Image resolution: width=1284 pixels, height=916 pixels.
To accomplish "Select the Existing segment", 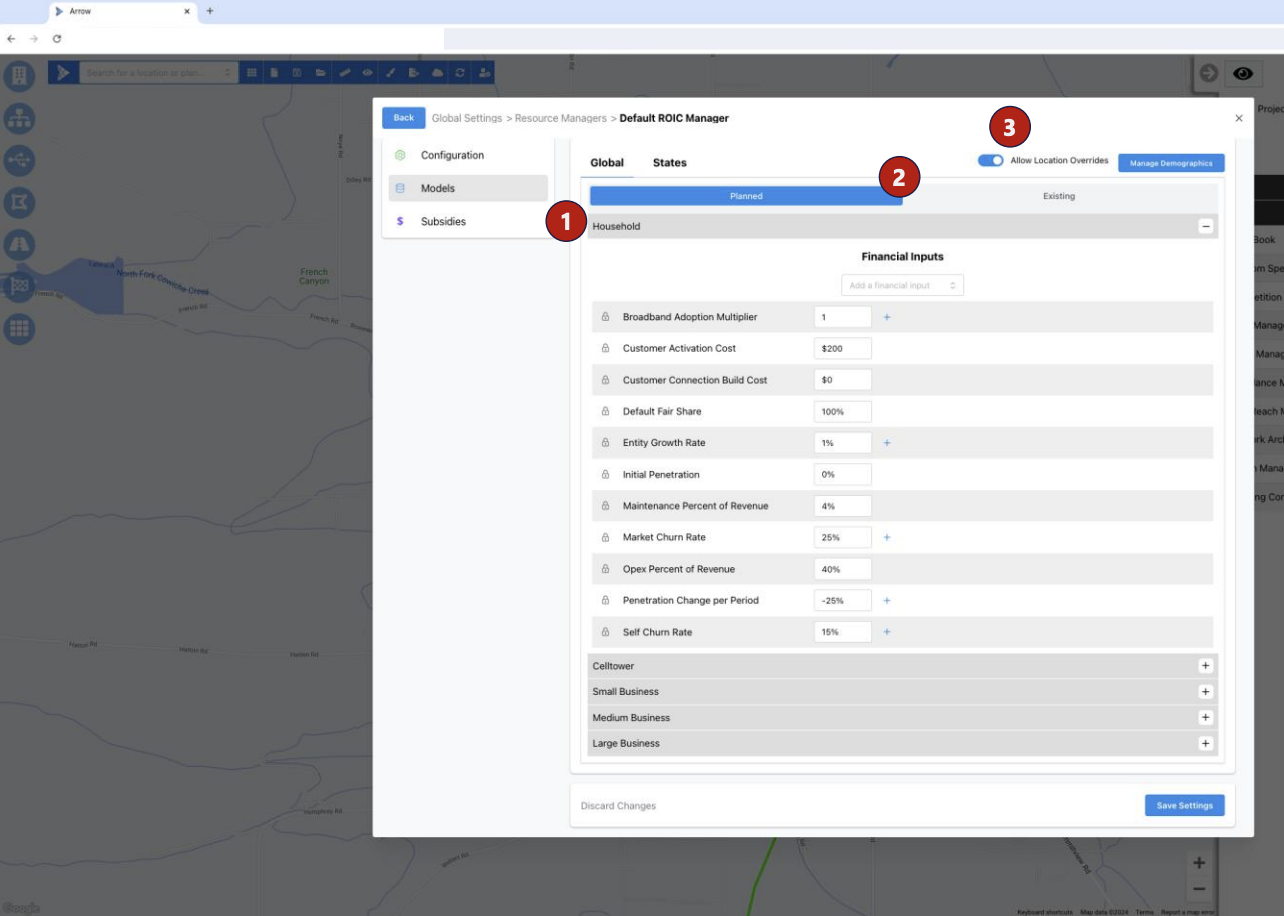I will click(1059, 196).
